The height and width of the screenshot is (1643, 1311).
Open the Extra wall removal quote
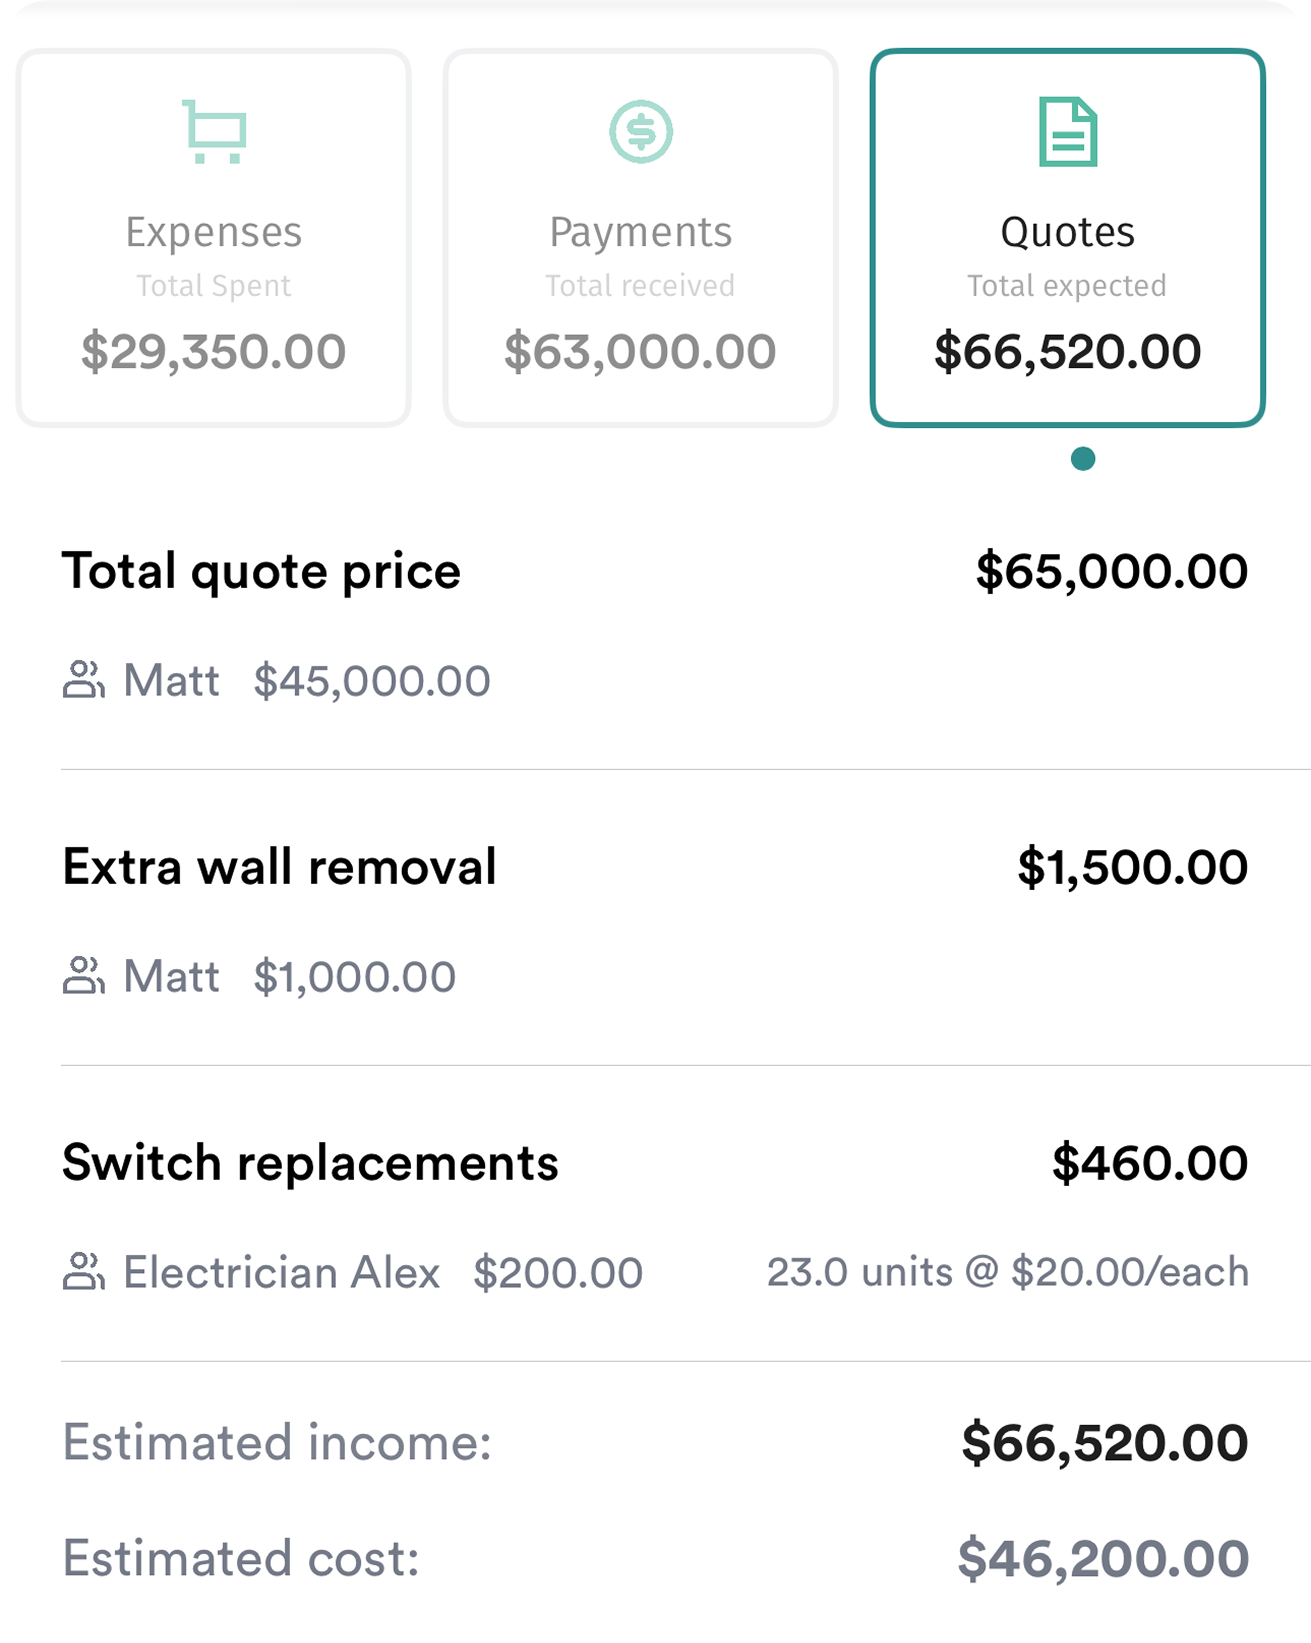click(655, 918)
